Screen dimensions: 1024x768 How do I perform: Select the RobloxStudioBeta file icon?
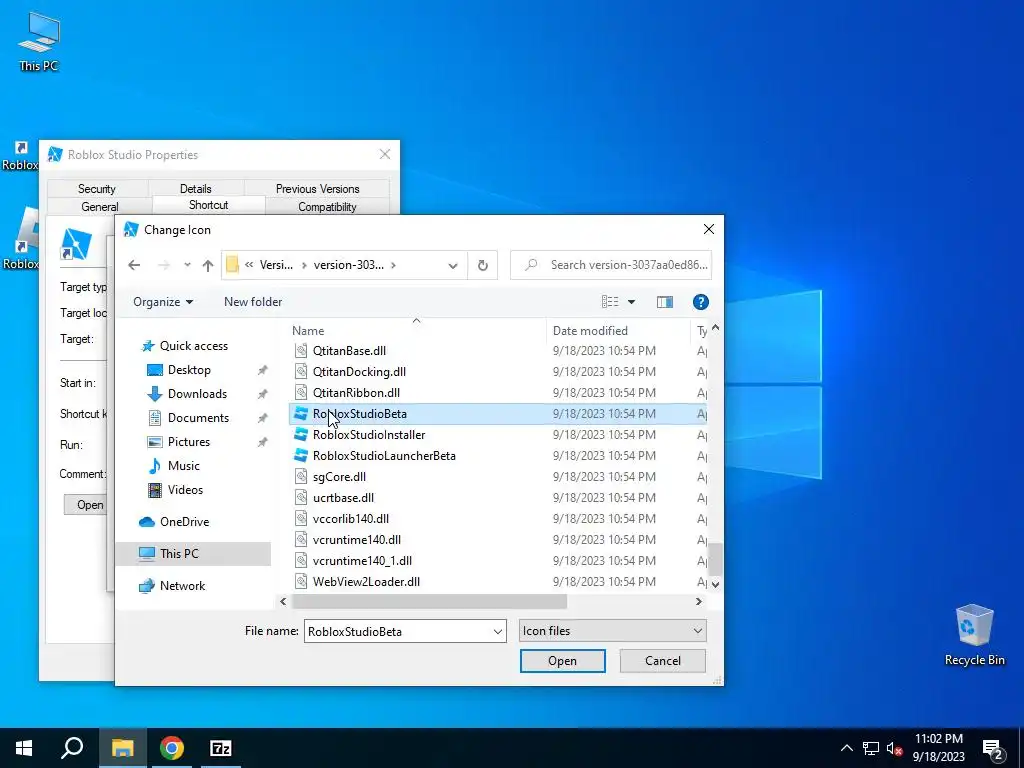(300, 413)
